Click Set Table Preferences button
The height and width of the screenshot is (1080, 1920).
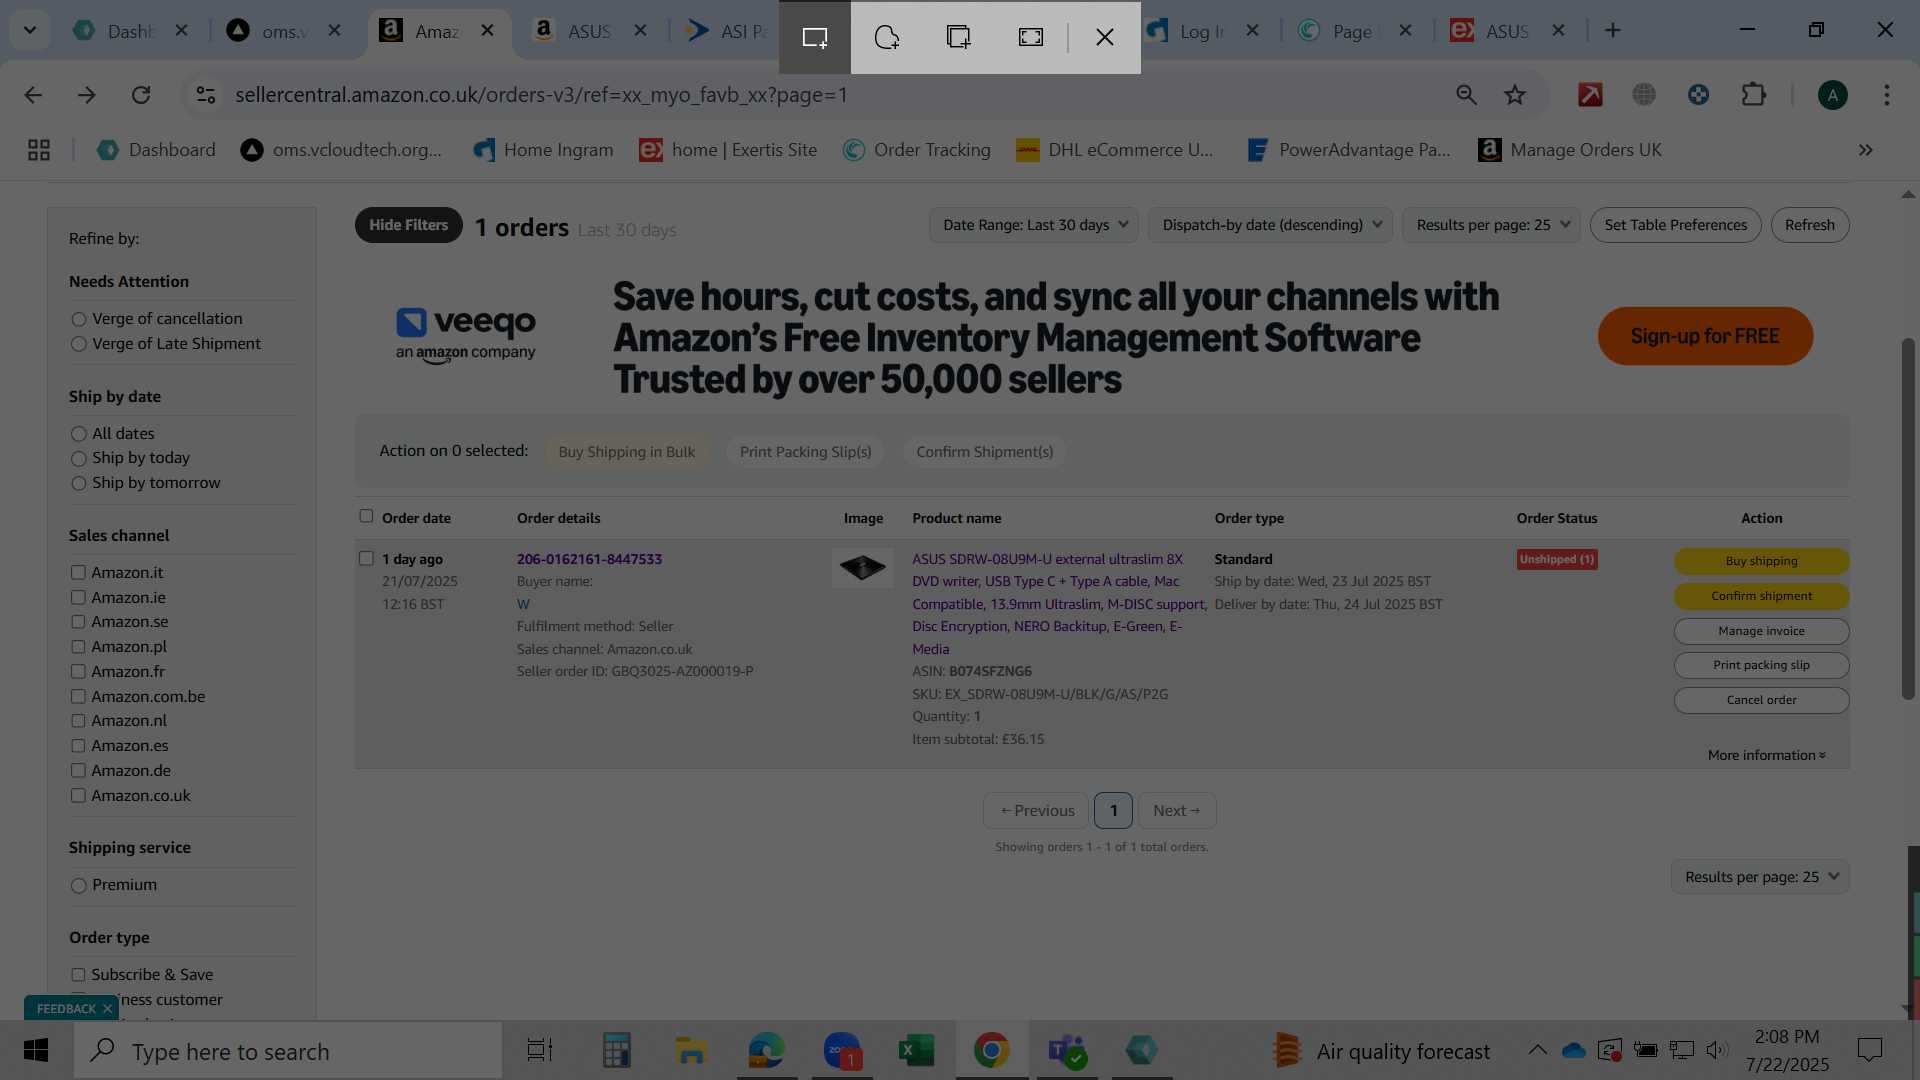[1676, 225]
